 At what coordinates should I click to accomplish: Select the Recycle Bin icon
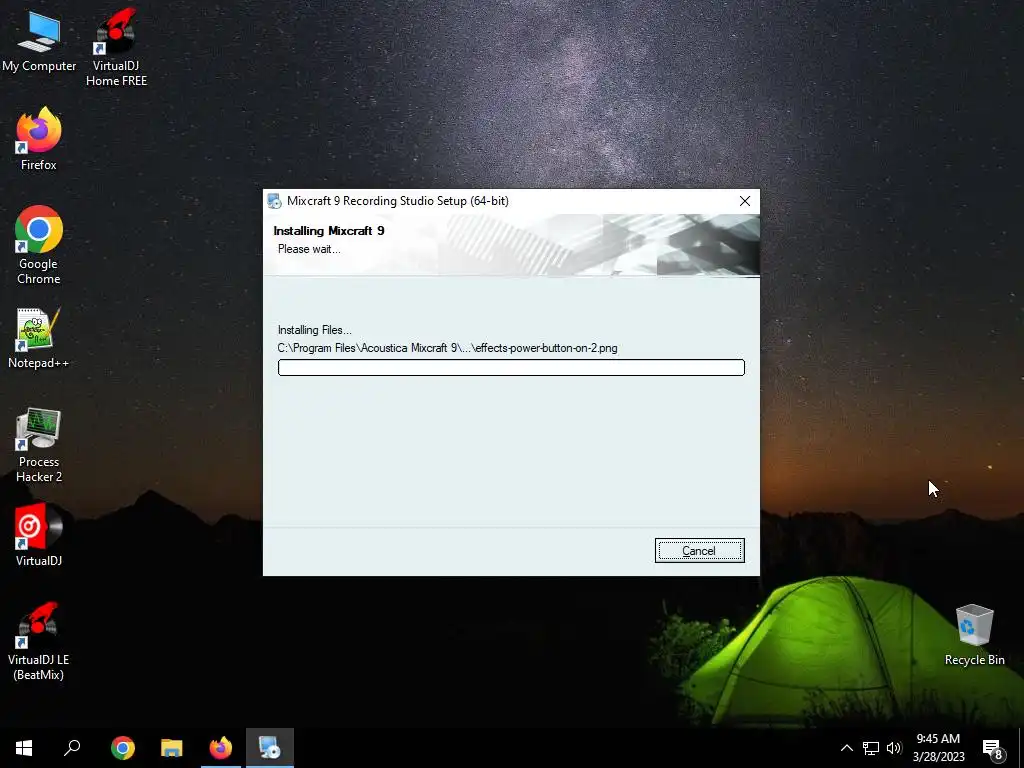[974, 635]
